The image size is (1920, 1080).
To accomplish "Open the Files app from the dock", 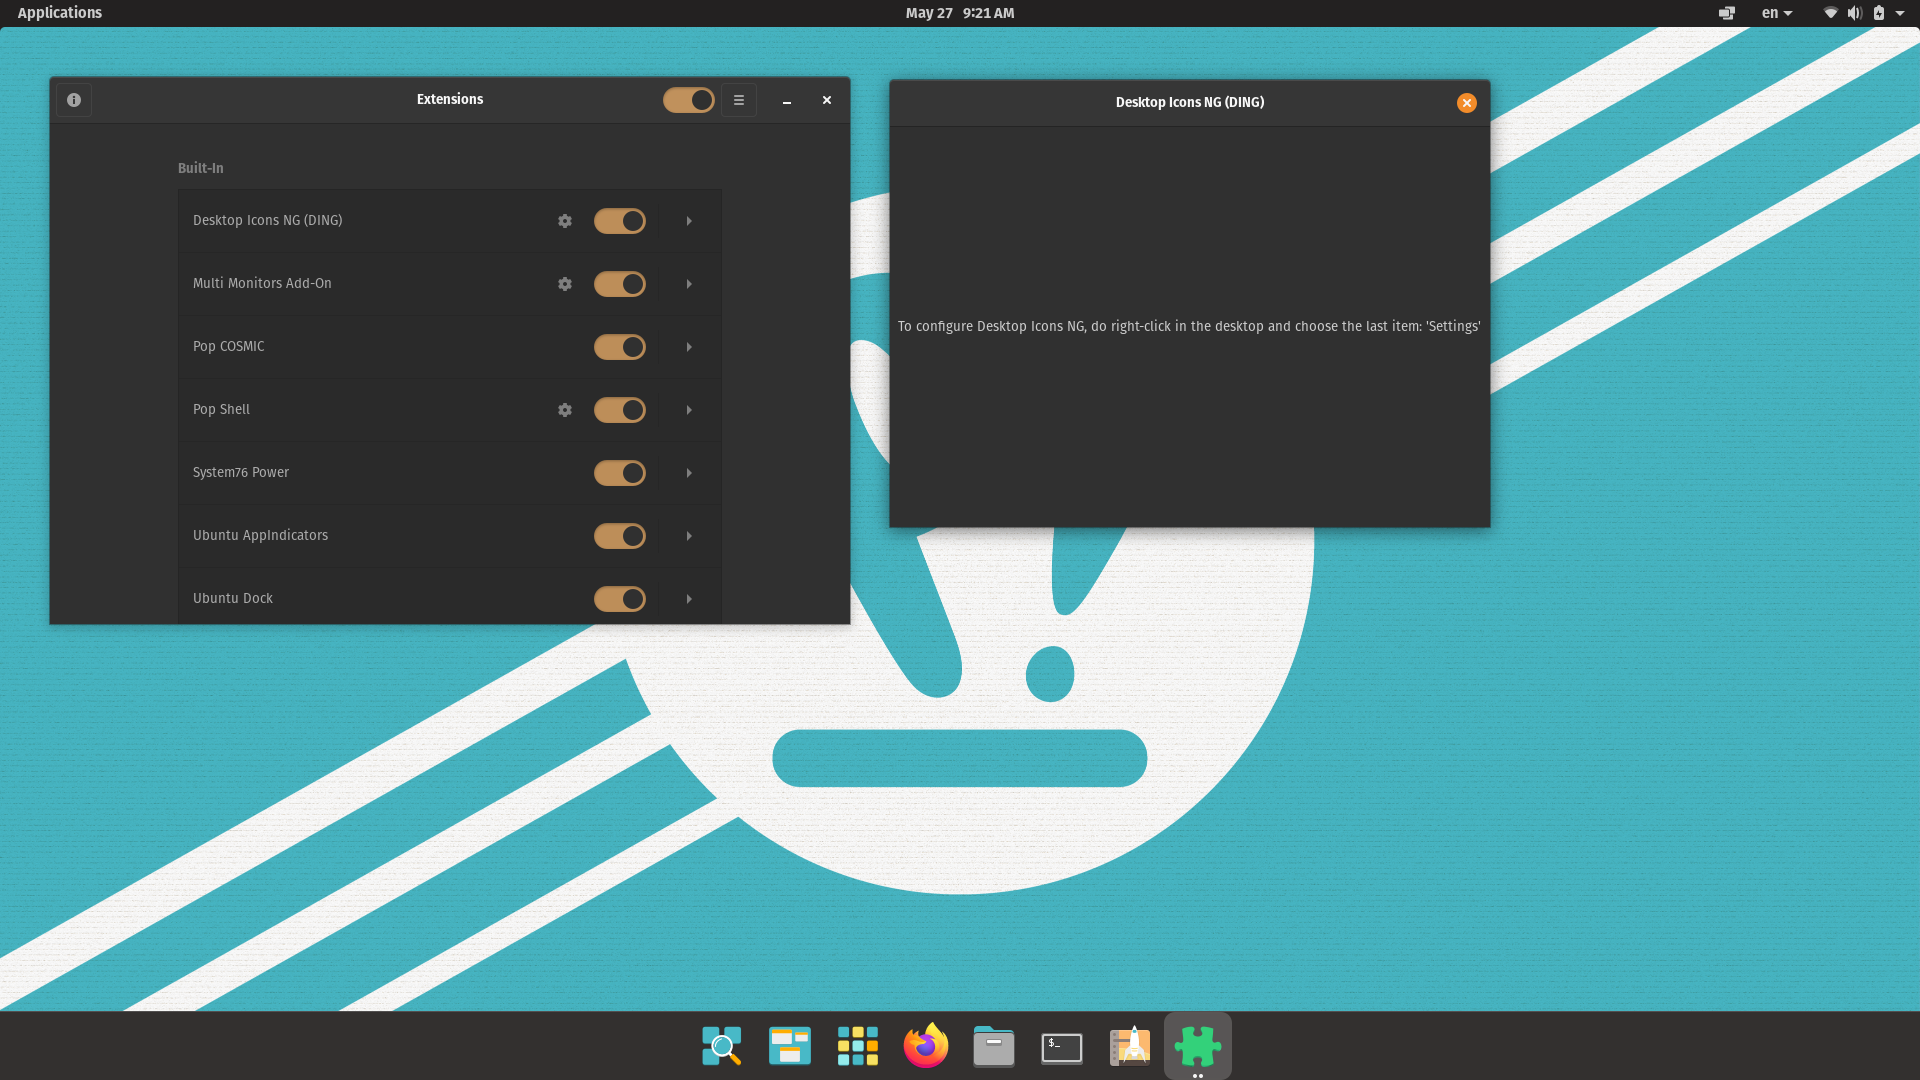I will coord(993,1046).
